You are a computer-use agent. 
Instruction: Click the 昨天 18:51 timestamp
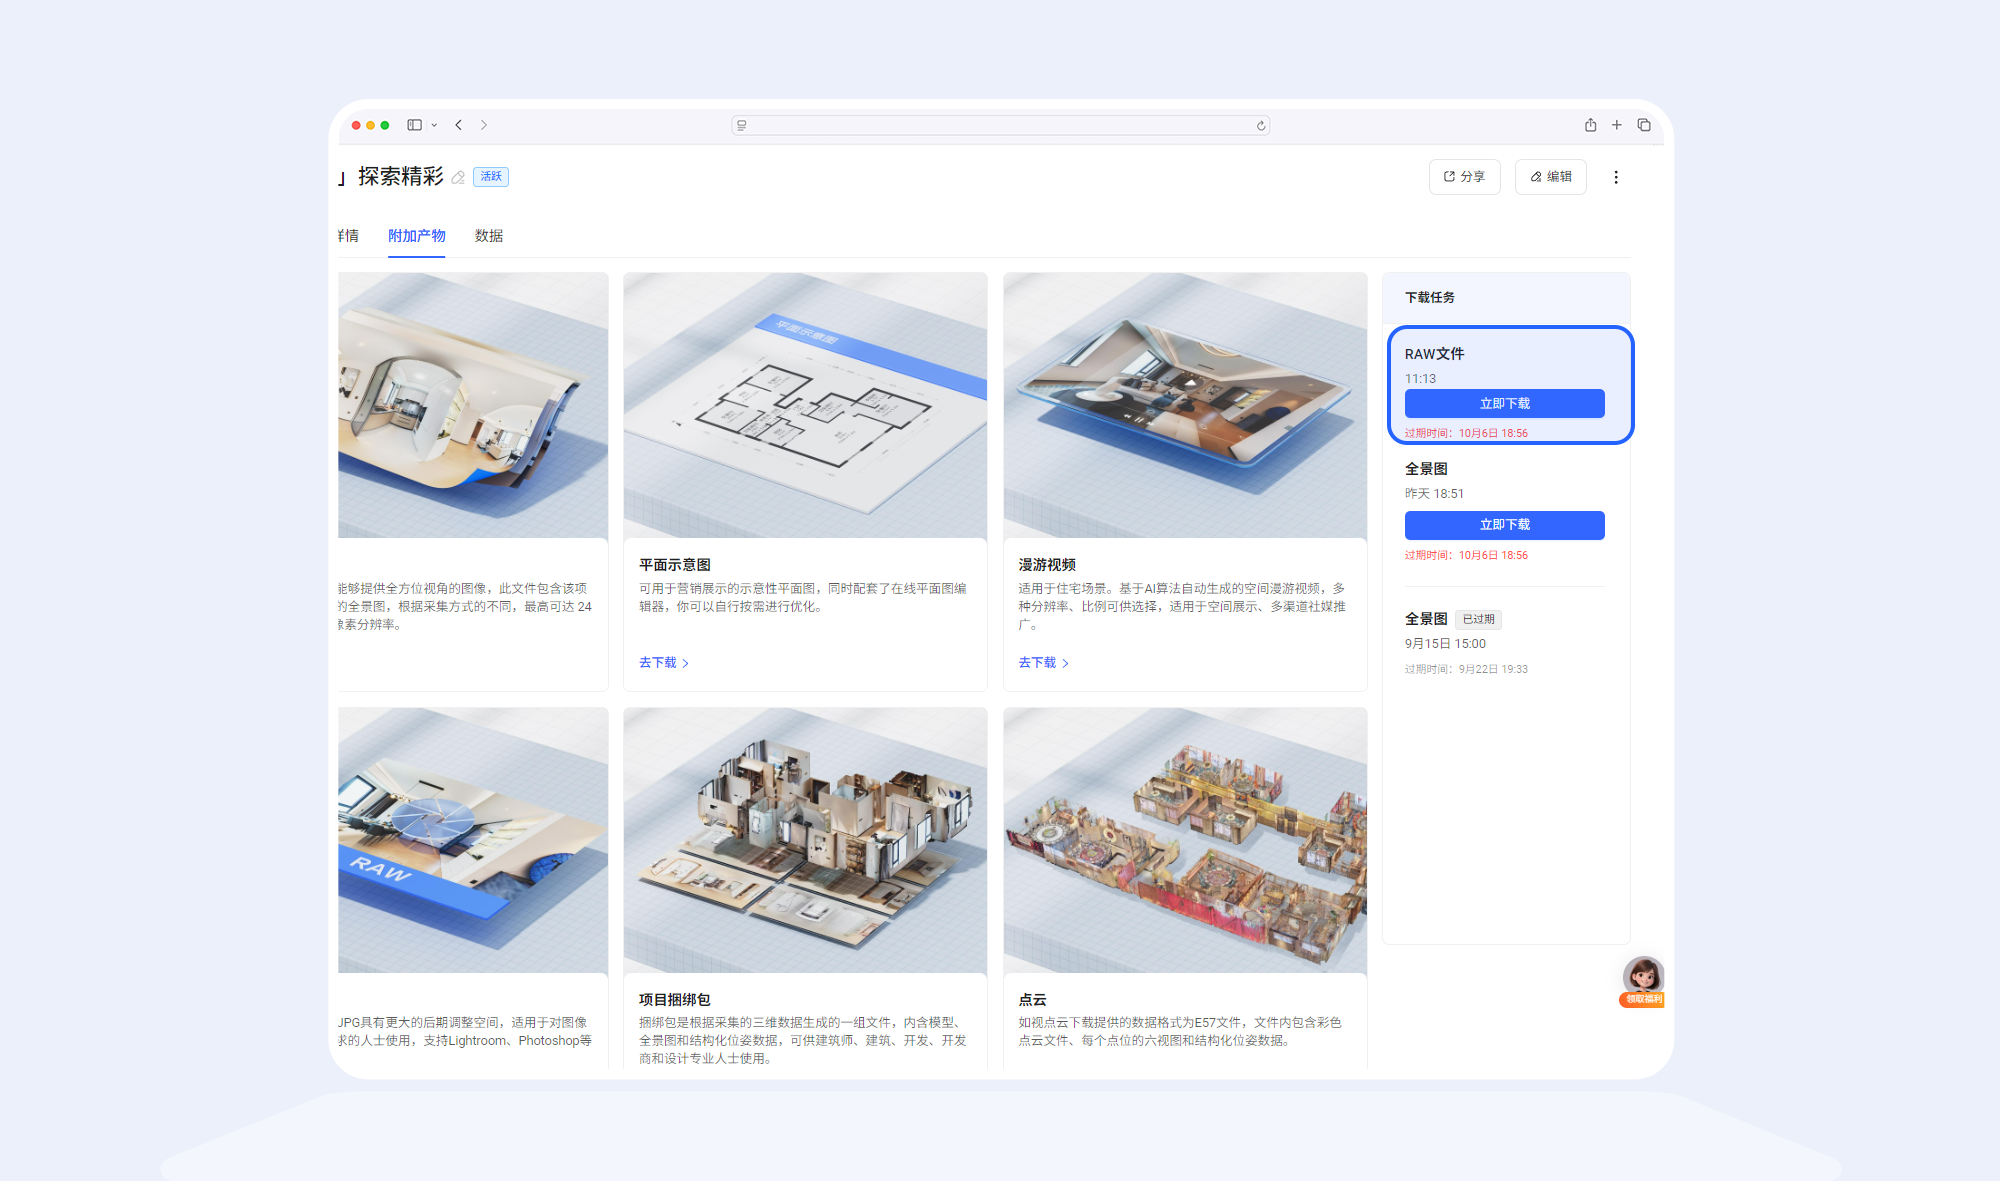click(x=1434, y=494)
